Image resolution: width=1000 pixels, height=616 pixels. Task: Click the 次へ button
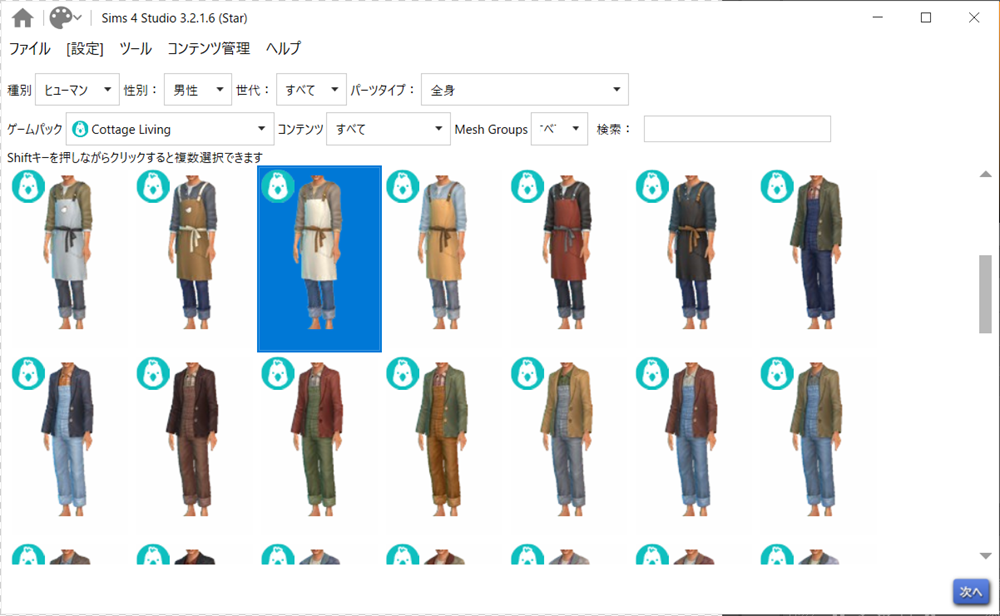click(x=971, y=592)
